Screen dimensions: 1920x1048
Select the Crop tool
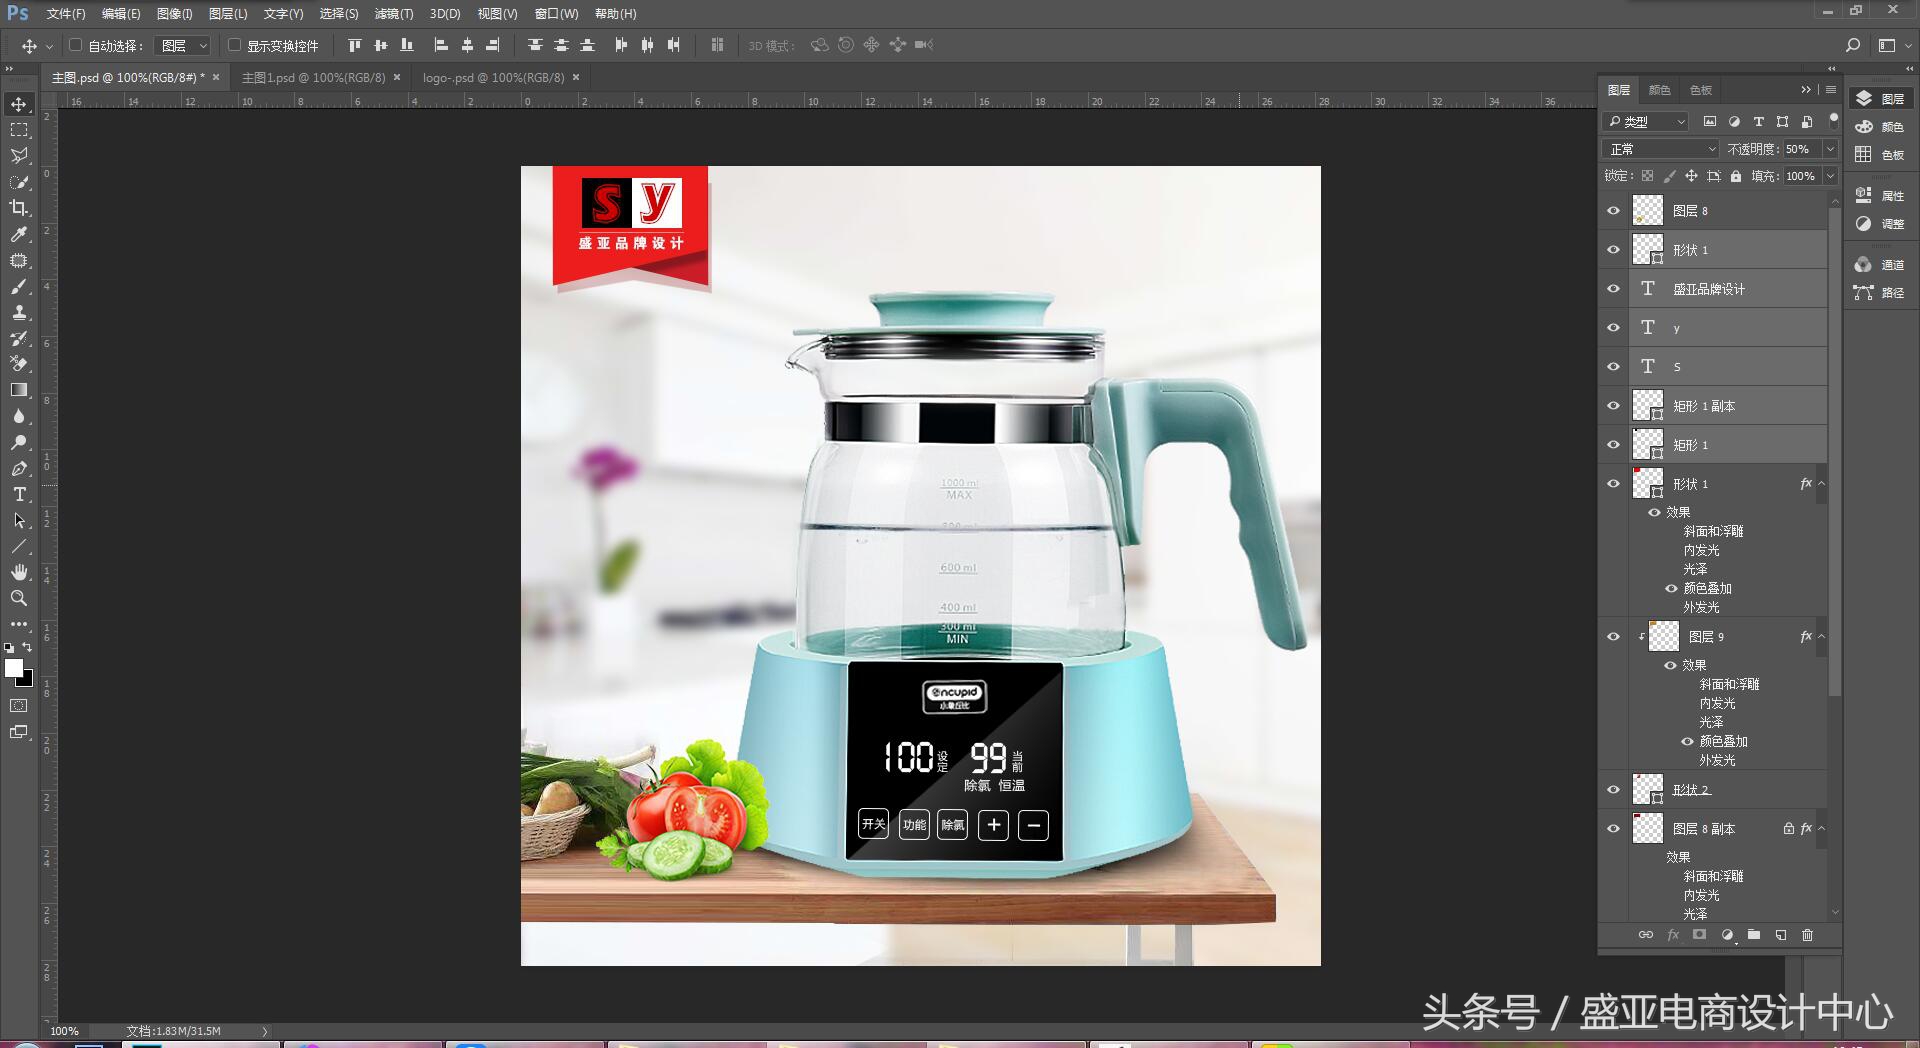(18, 208)
